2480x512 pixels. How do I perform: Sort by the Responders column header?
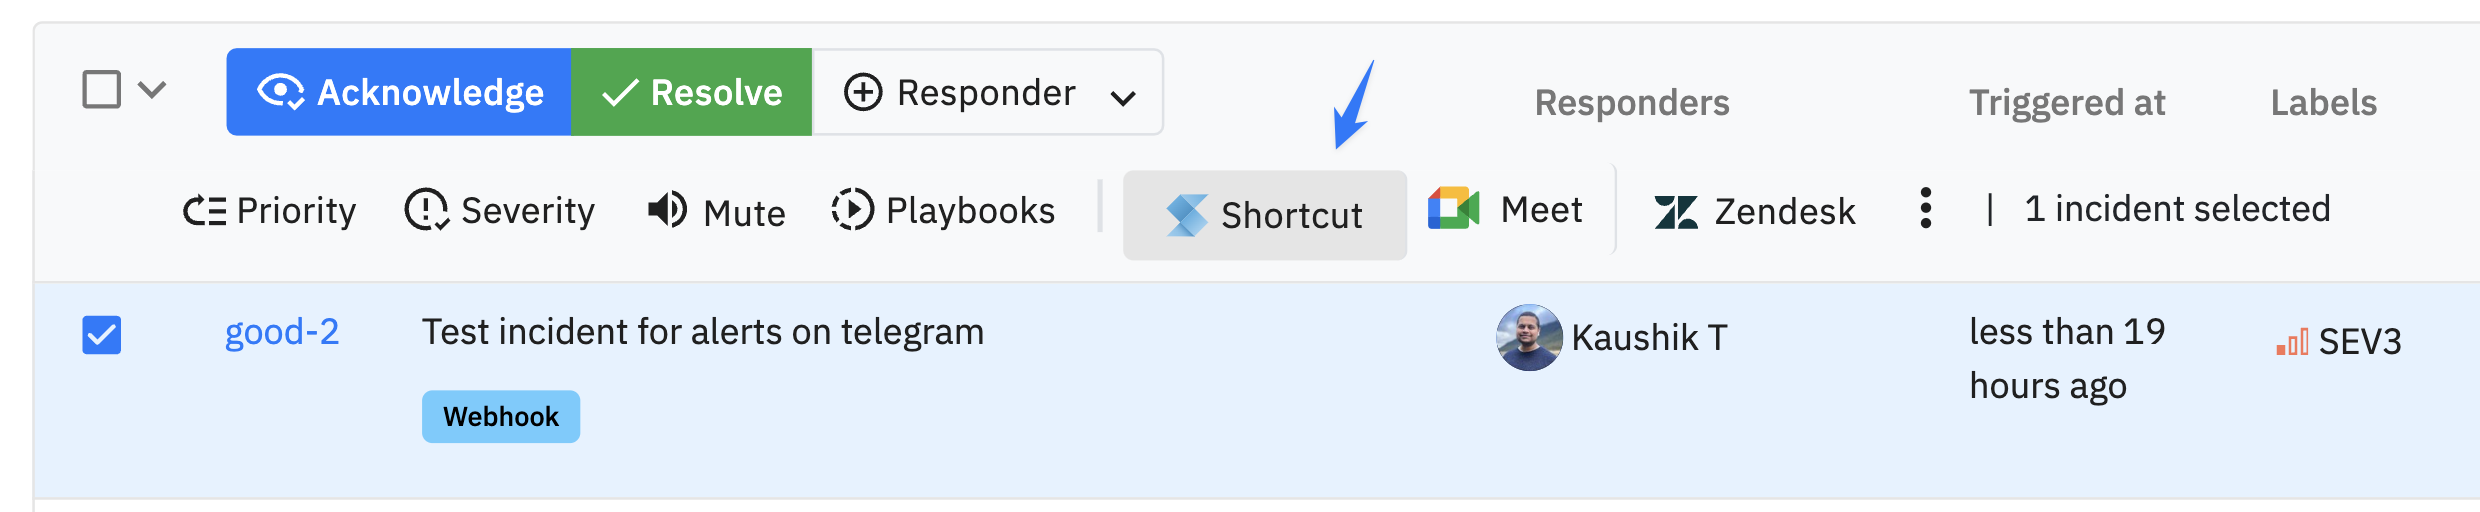click(1631, 103)
